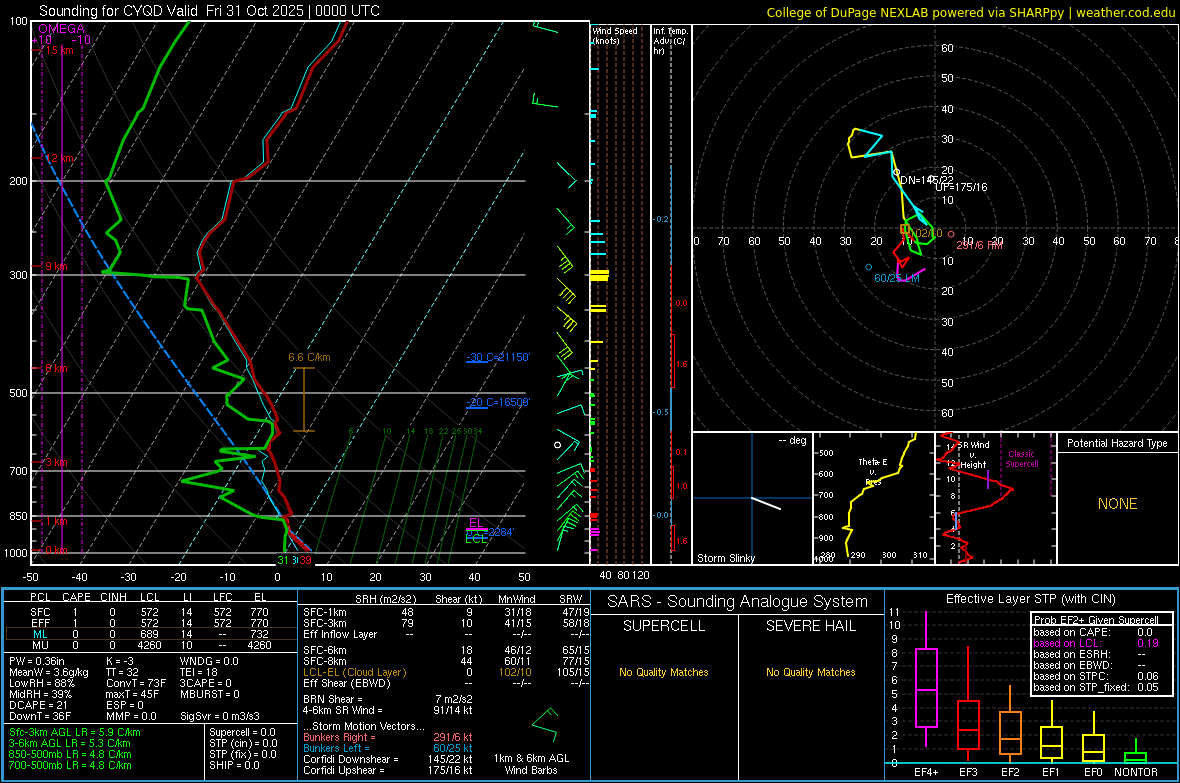
Task: Click the Storm Slinky panel label
Action: click(726, 558)
